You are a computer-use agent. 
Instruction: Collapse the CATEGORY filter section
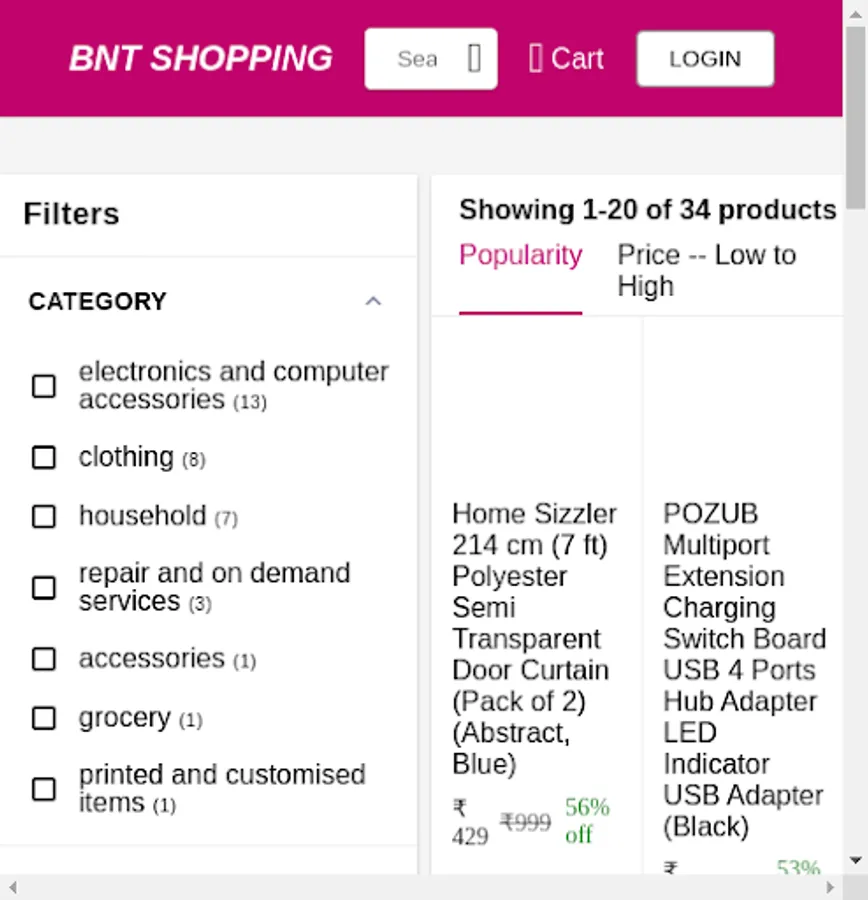[373, 301]
